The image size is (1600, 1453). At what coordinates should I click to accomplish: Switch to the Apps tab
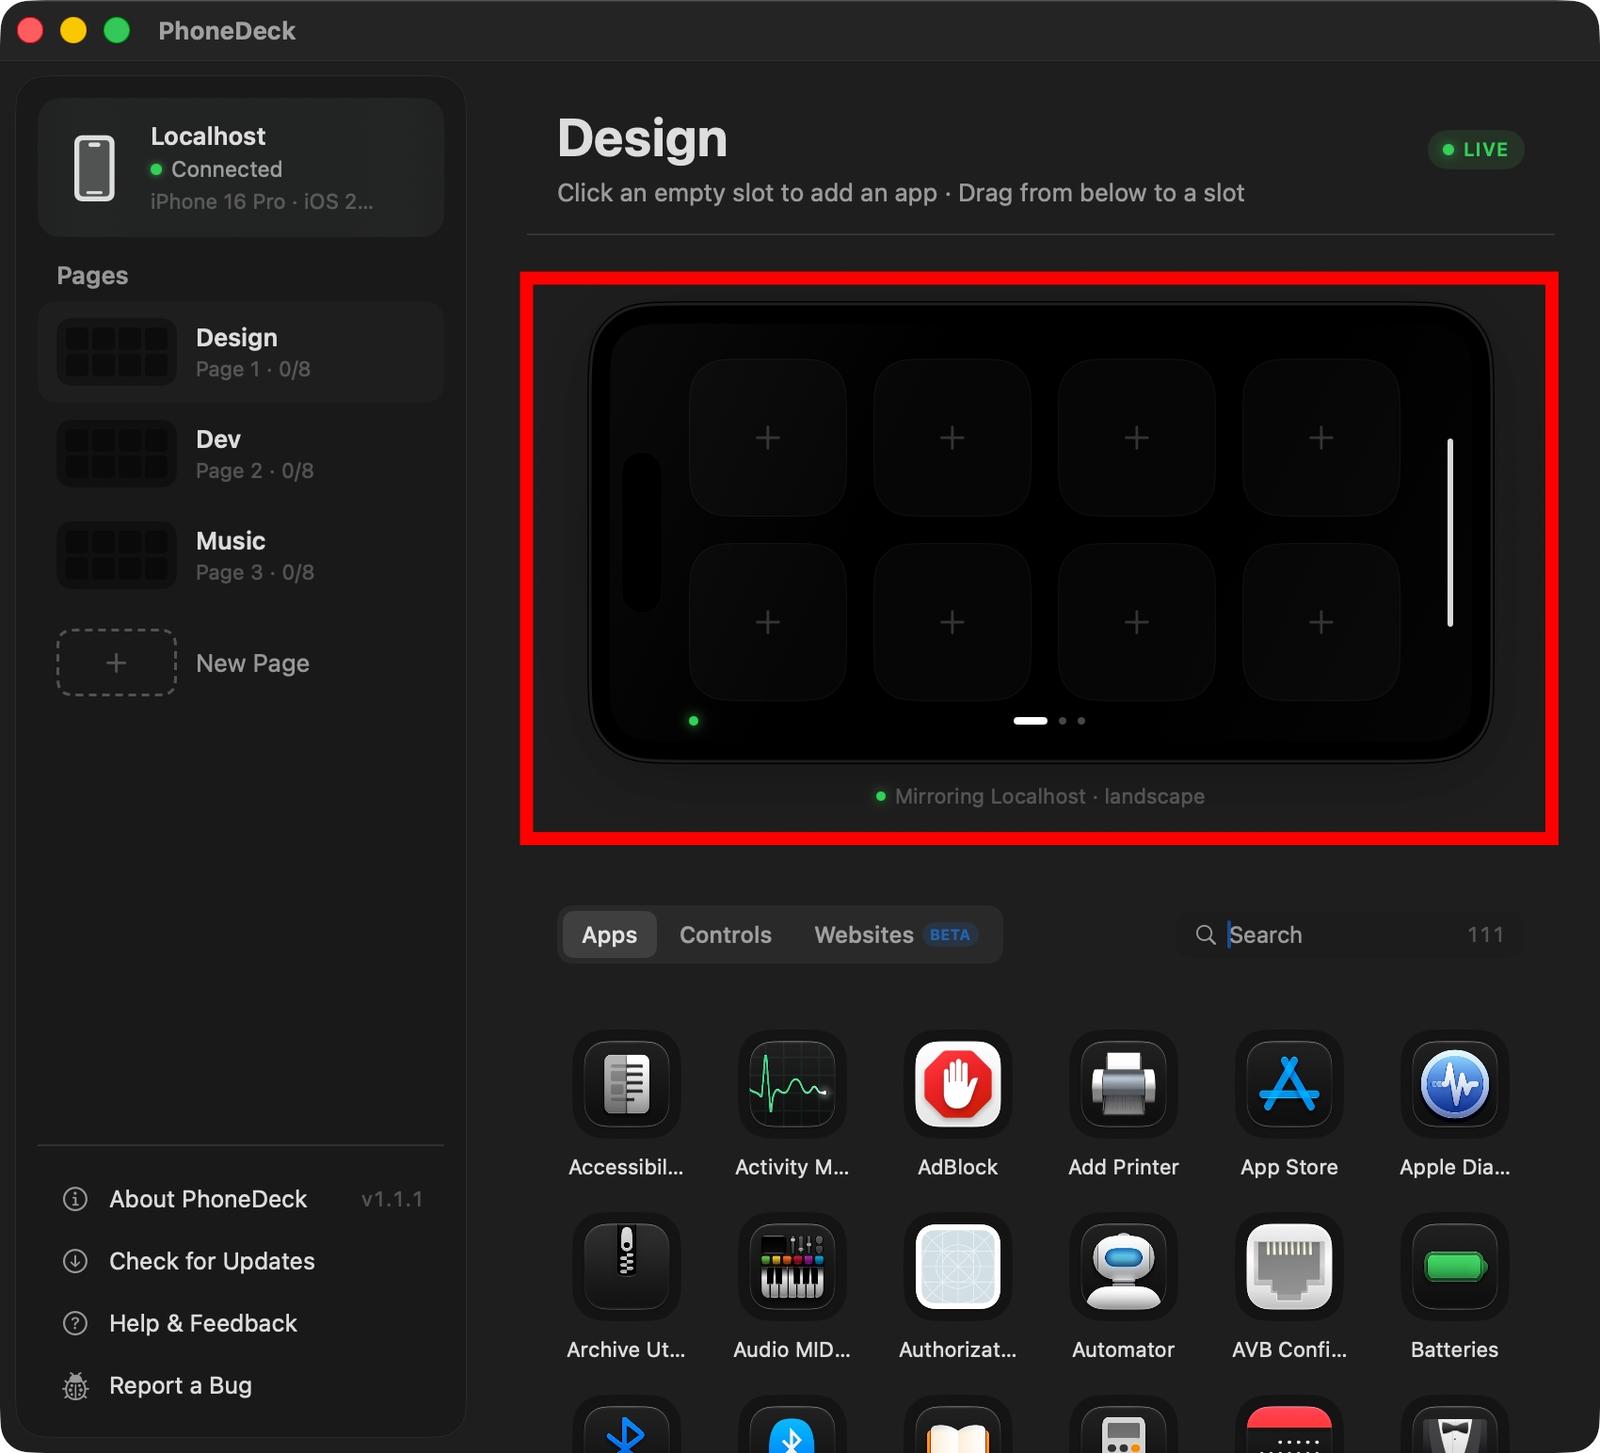609,935
